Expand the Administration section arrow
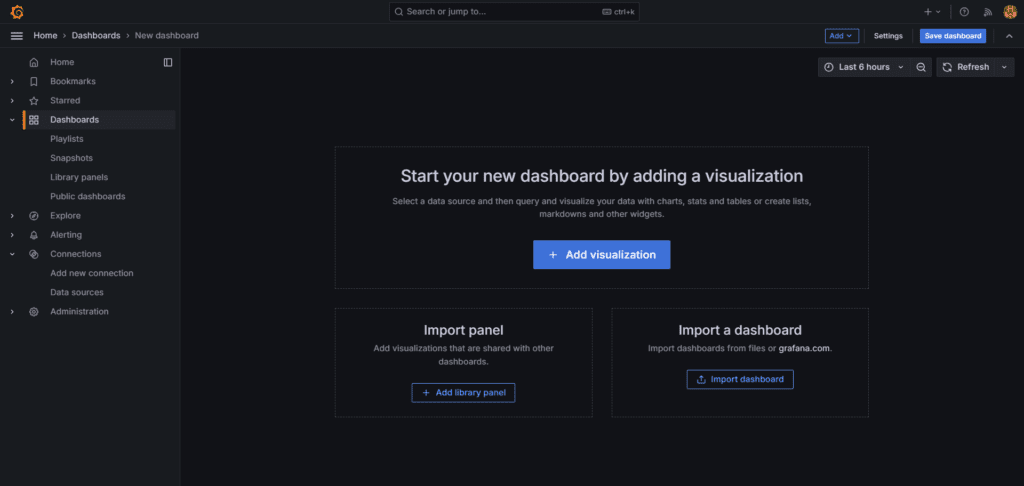 coord(12,312)
